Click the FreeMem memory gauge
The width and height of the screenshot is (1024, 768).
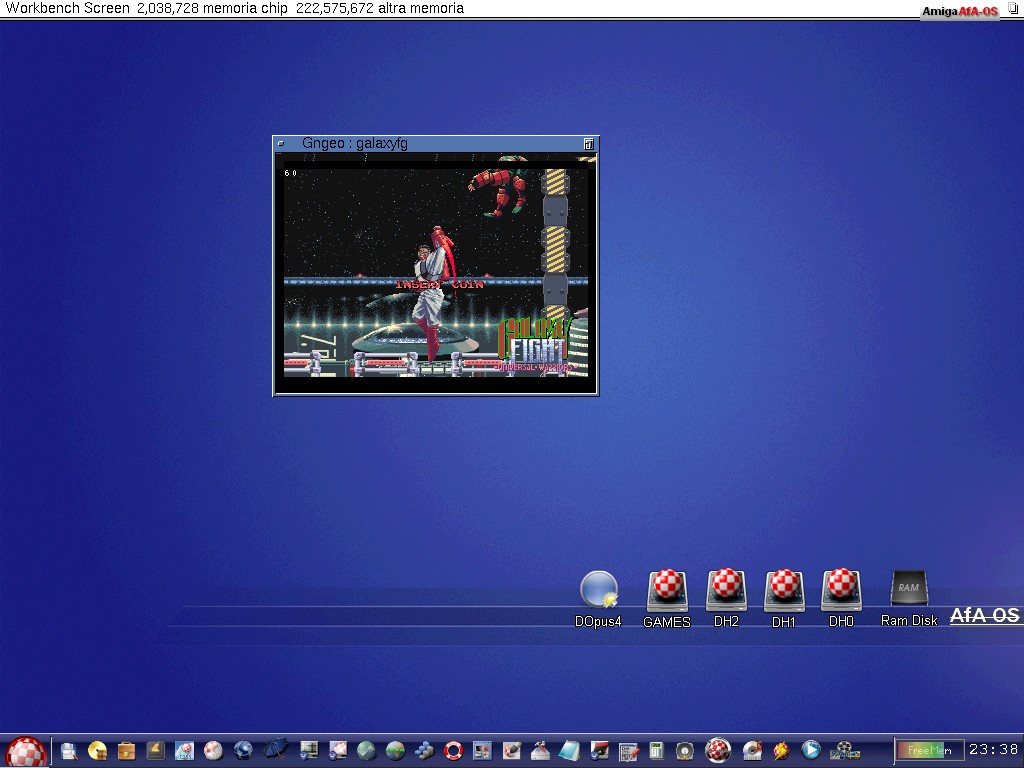(929, 750)
